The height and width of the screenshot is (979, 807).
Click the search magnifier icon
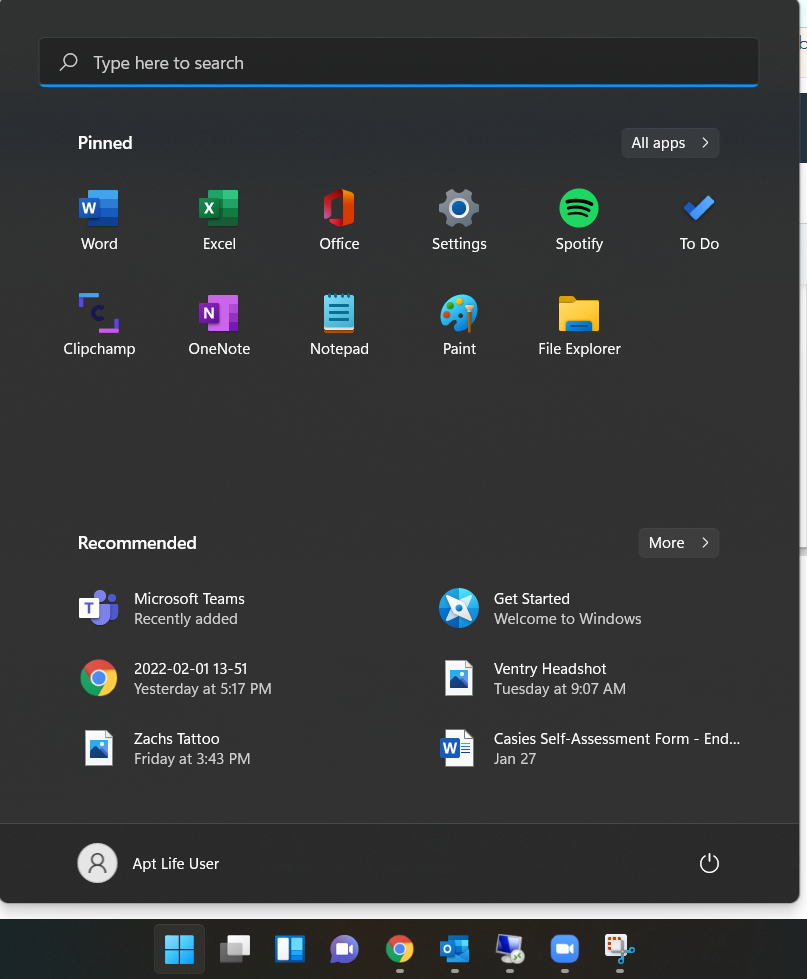69,62
